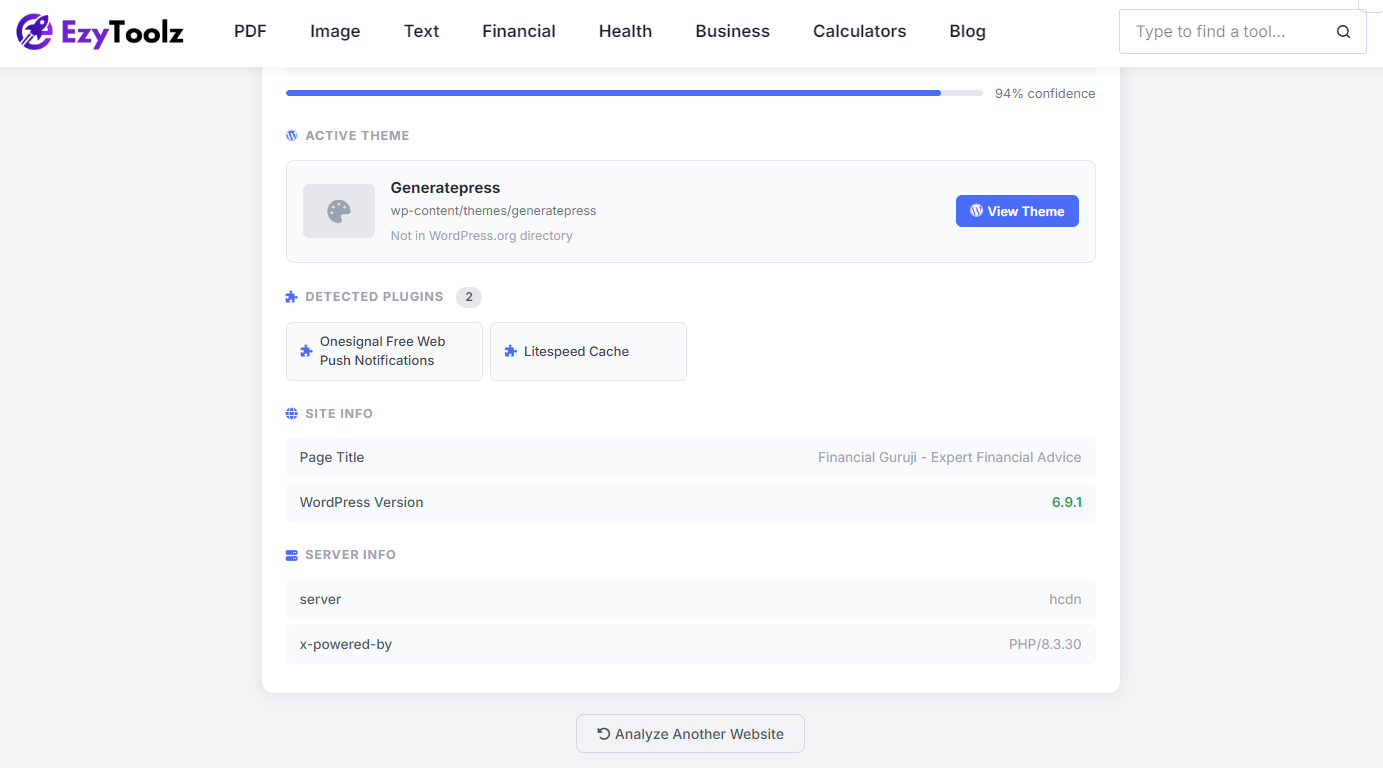Click the server icon next to SERVER INFO
This screenshot has width=1383, height=768.
click(x=290, y=554)
